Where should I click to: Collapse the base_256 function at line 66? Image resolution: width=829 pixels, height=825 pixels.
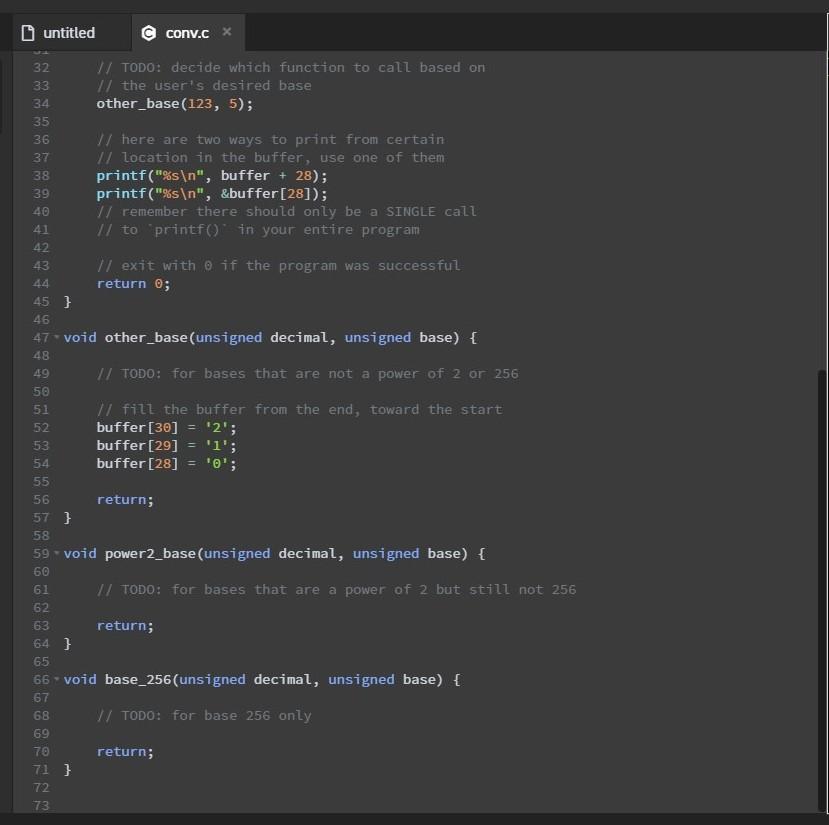pyautogui.click(x=57, y=679)
